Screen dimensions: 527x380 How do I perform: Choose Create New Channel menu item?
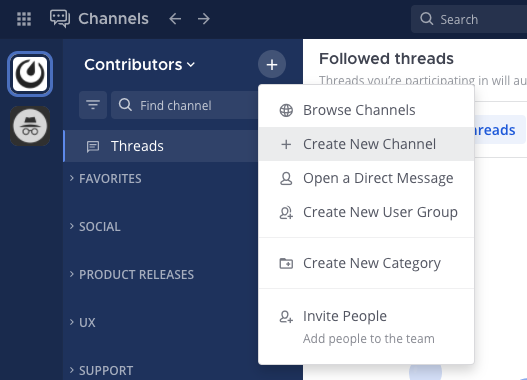click(x=366, y=144)
